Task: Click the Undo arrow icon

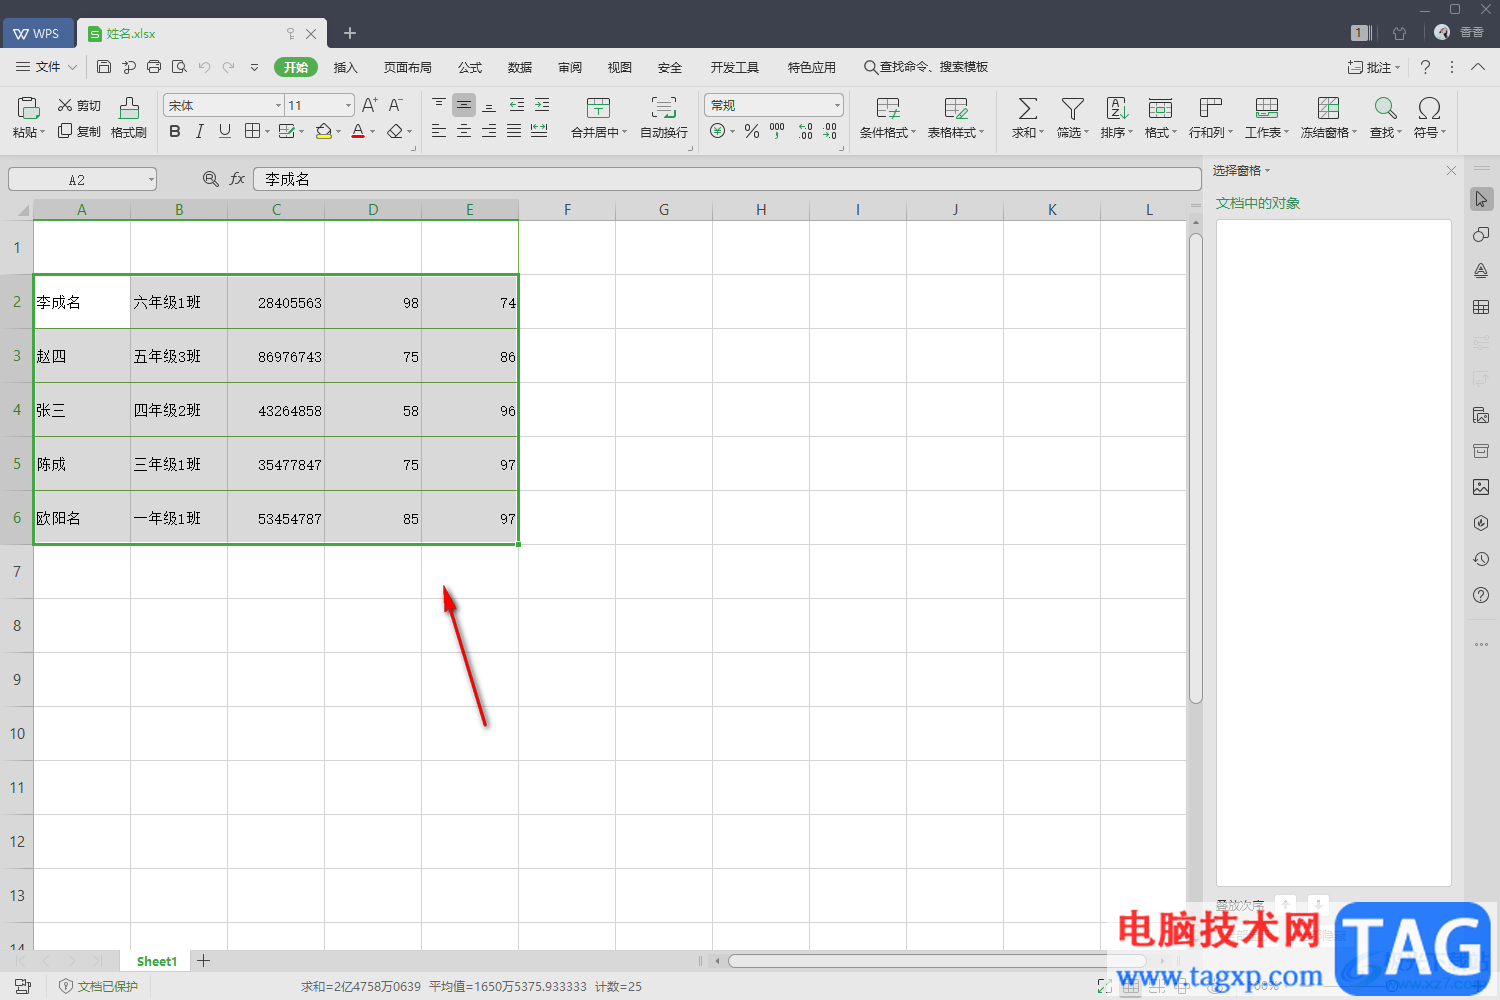Action: pos(204,67)
